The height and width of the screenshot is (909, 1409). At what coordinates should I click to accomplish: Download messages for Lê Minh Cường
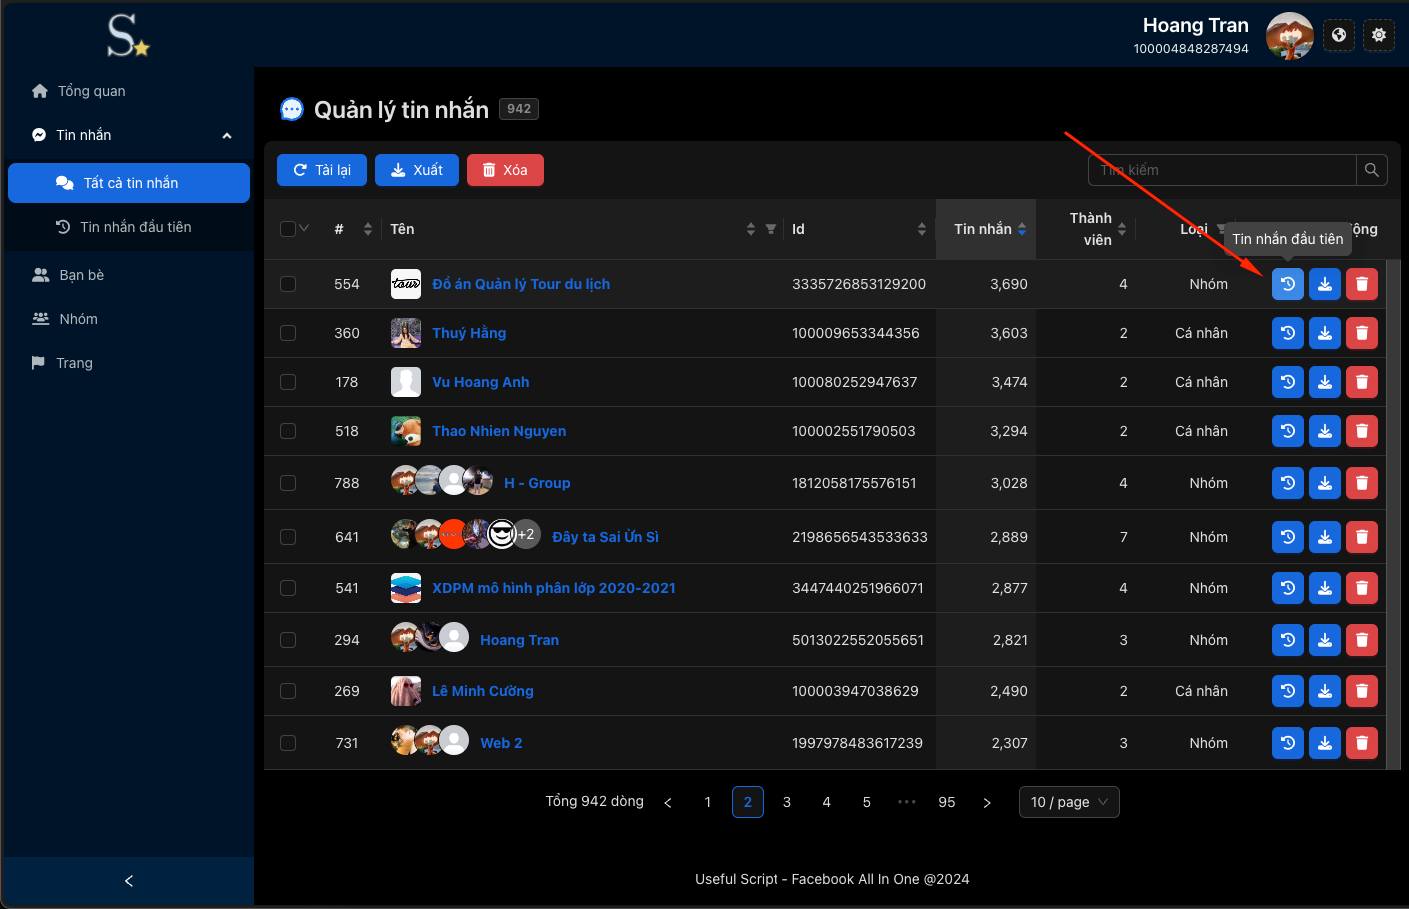tap(1325, 691)
